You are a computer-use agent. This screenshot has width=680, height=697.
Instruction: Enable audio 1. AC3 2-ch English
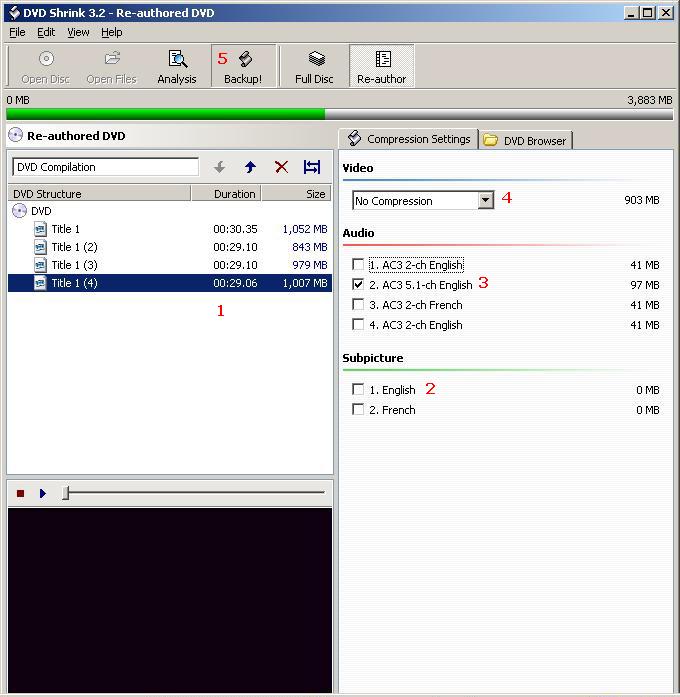point(358,264)
